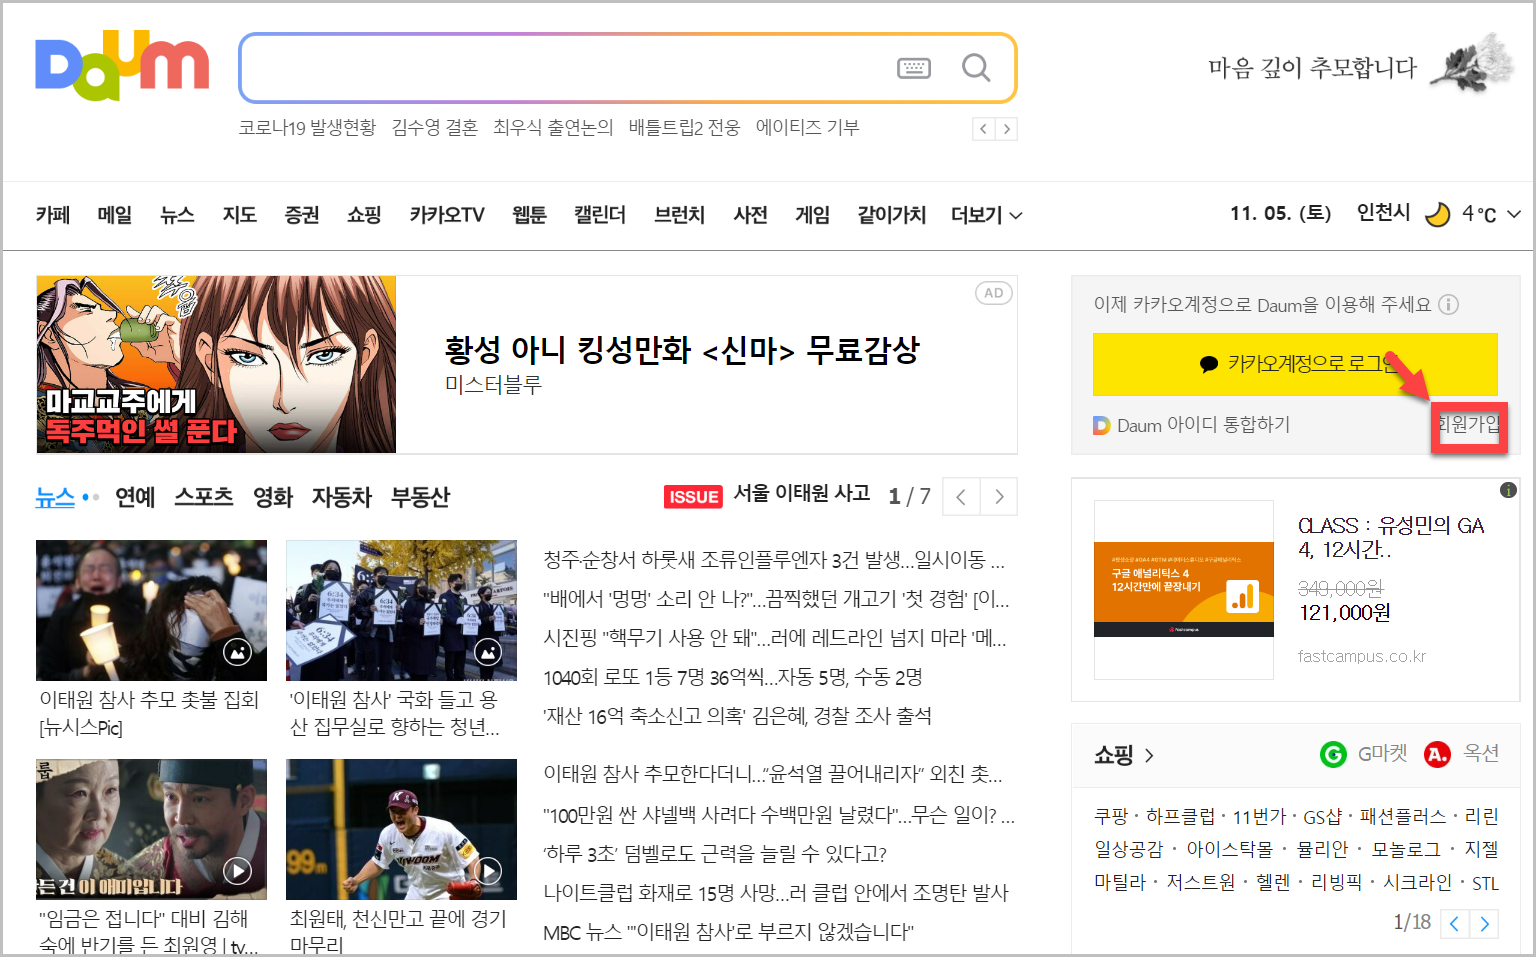Image resolution: width=1536 pixels, height=957 pixels.
Task: Select the 연예 news tab
Action: coord(135,497)
